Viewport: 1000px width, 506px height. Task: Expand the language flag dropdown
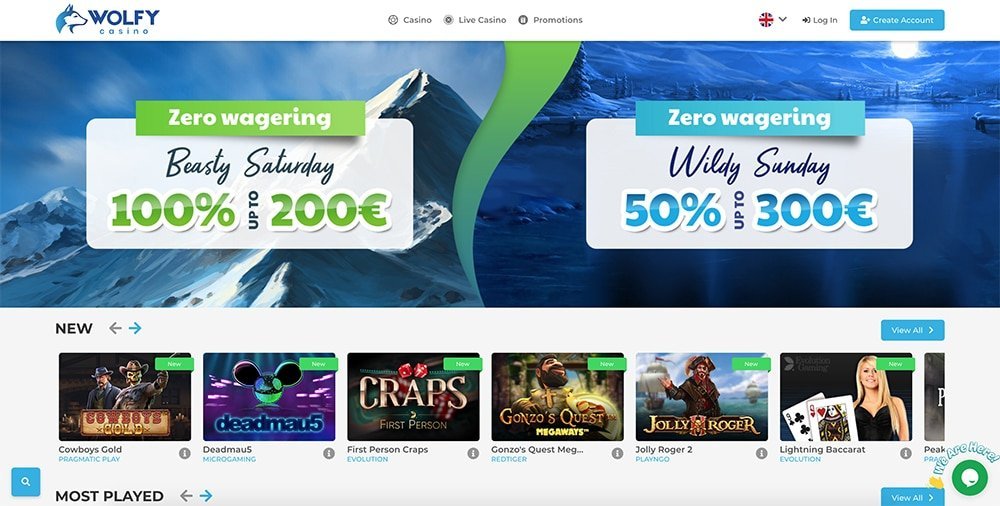pyautogui.click(x=772, y=20)
